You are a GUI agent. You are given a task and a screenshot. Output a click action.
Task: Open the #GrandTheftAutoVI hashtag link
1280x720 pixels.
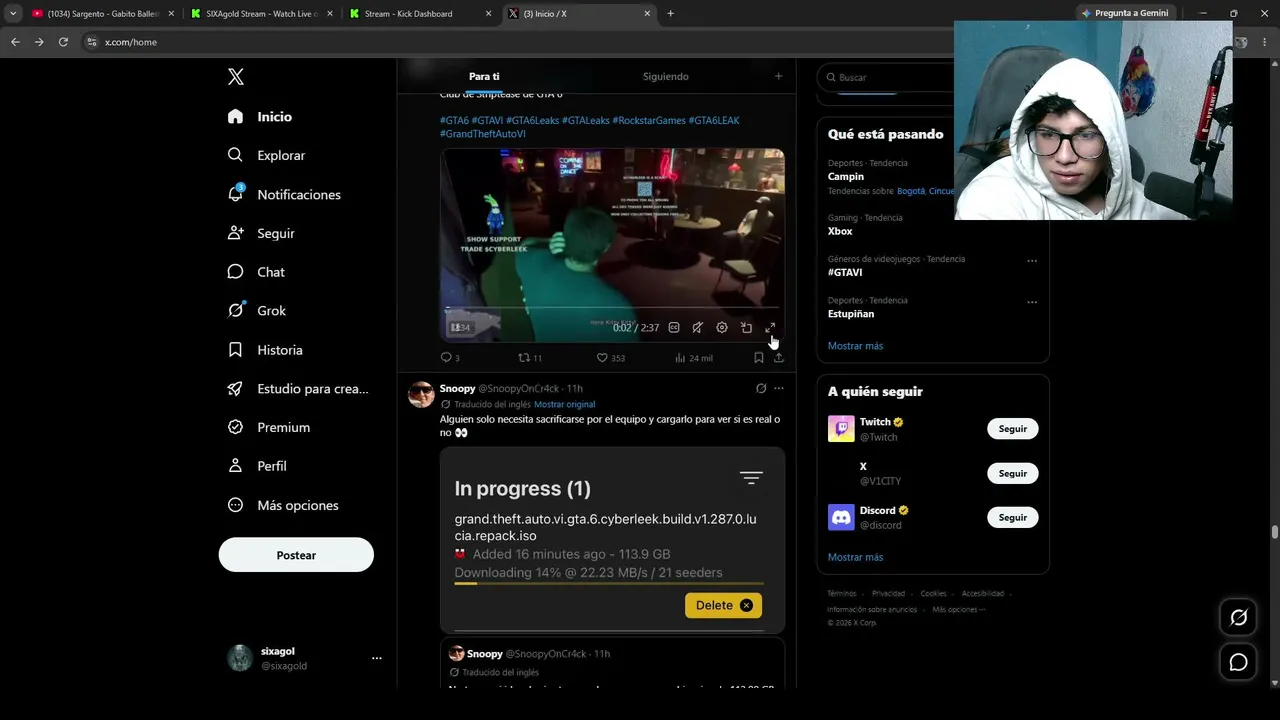(483, 134)
